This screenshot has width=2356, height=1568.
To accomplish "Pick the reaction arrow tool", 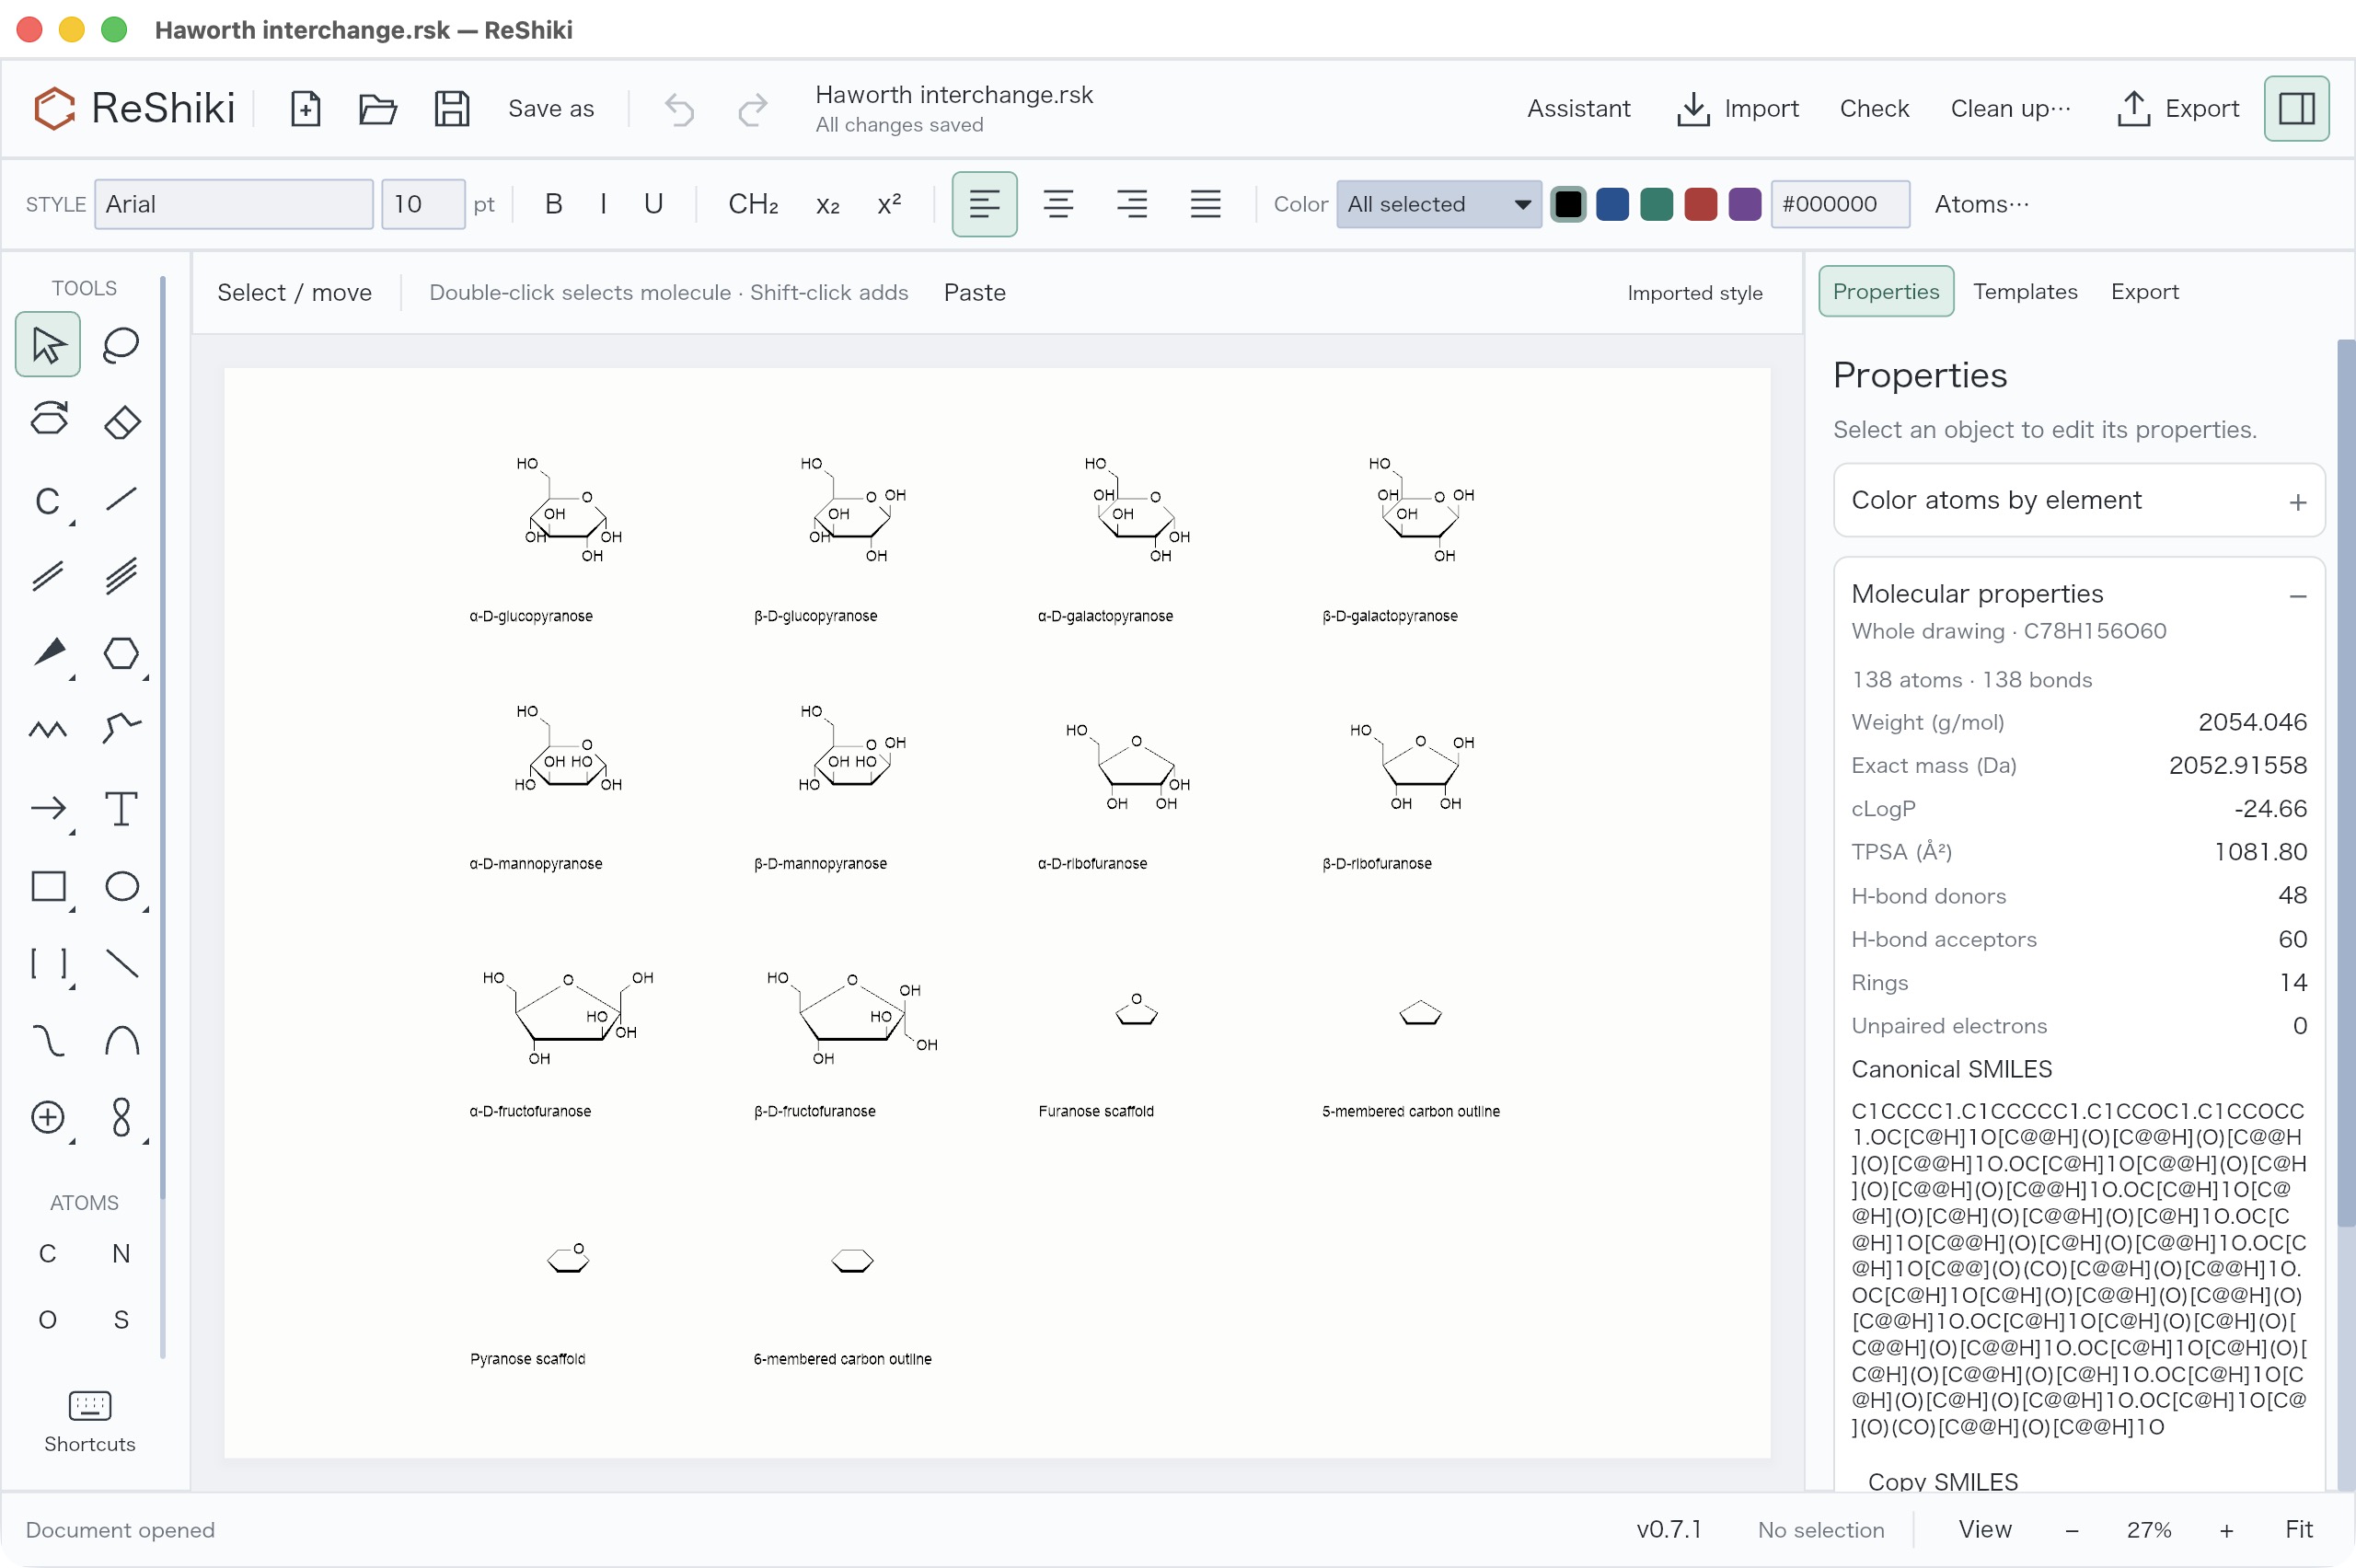I will pyautogui.click(x=47, y=808).
